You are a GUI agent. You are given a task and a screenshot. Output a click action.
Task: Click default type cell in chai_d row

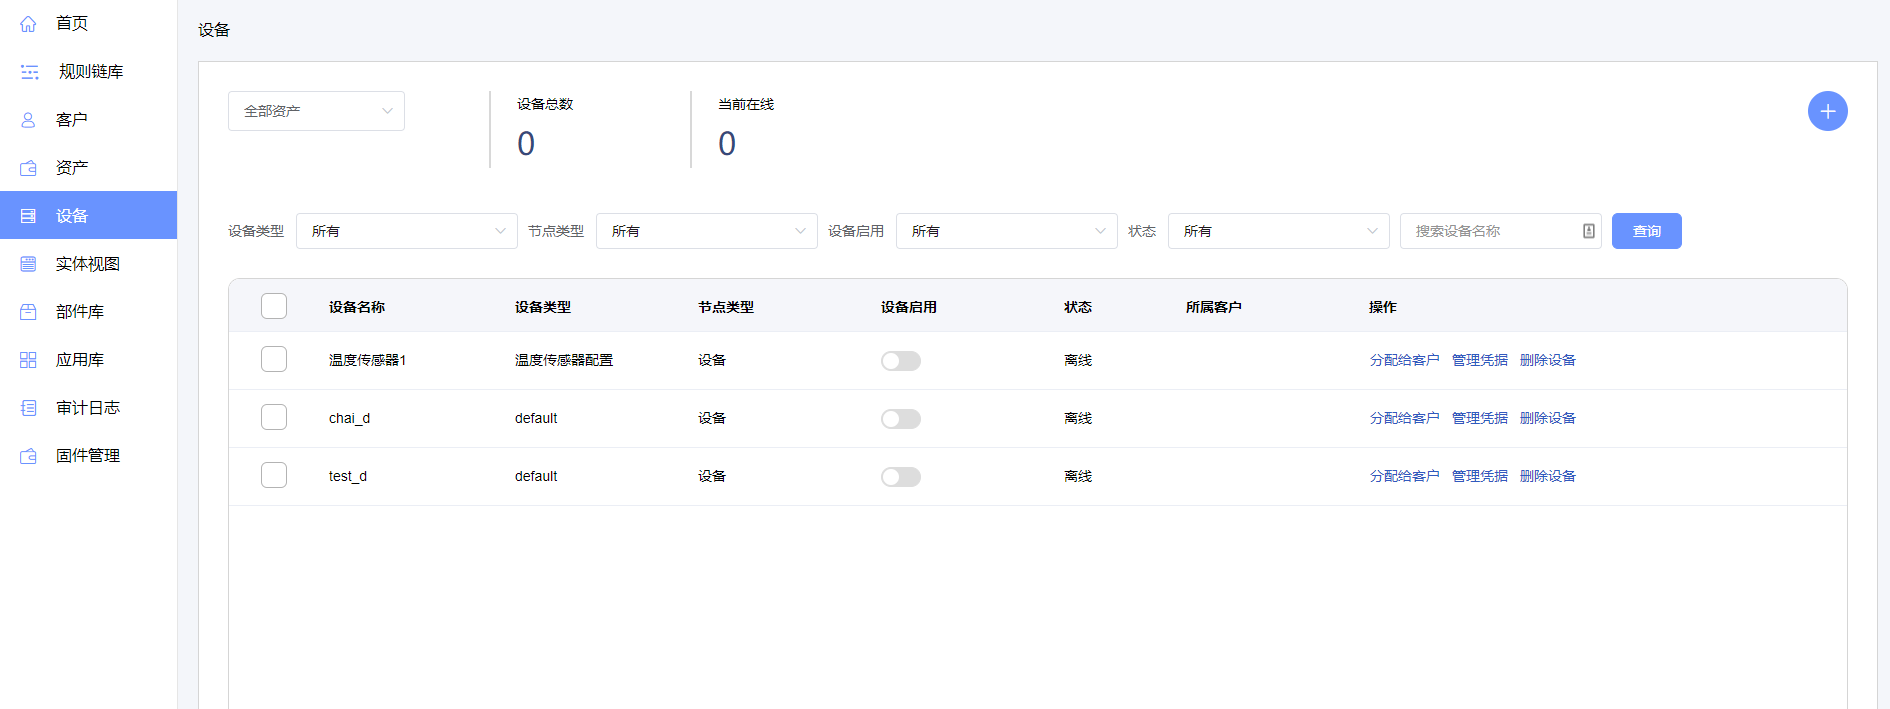(536, 418)
